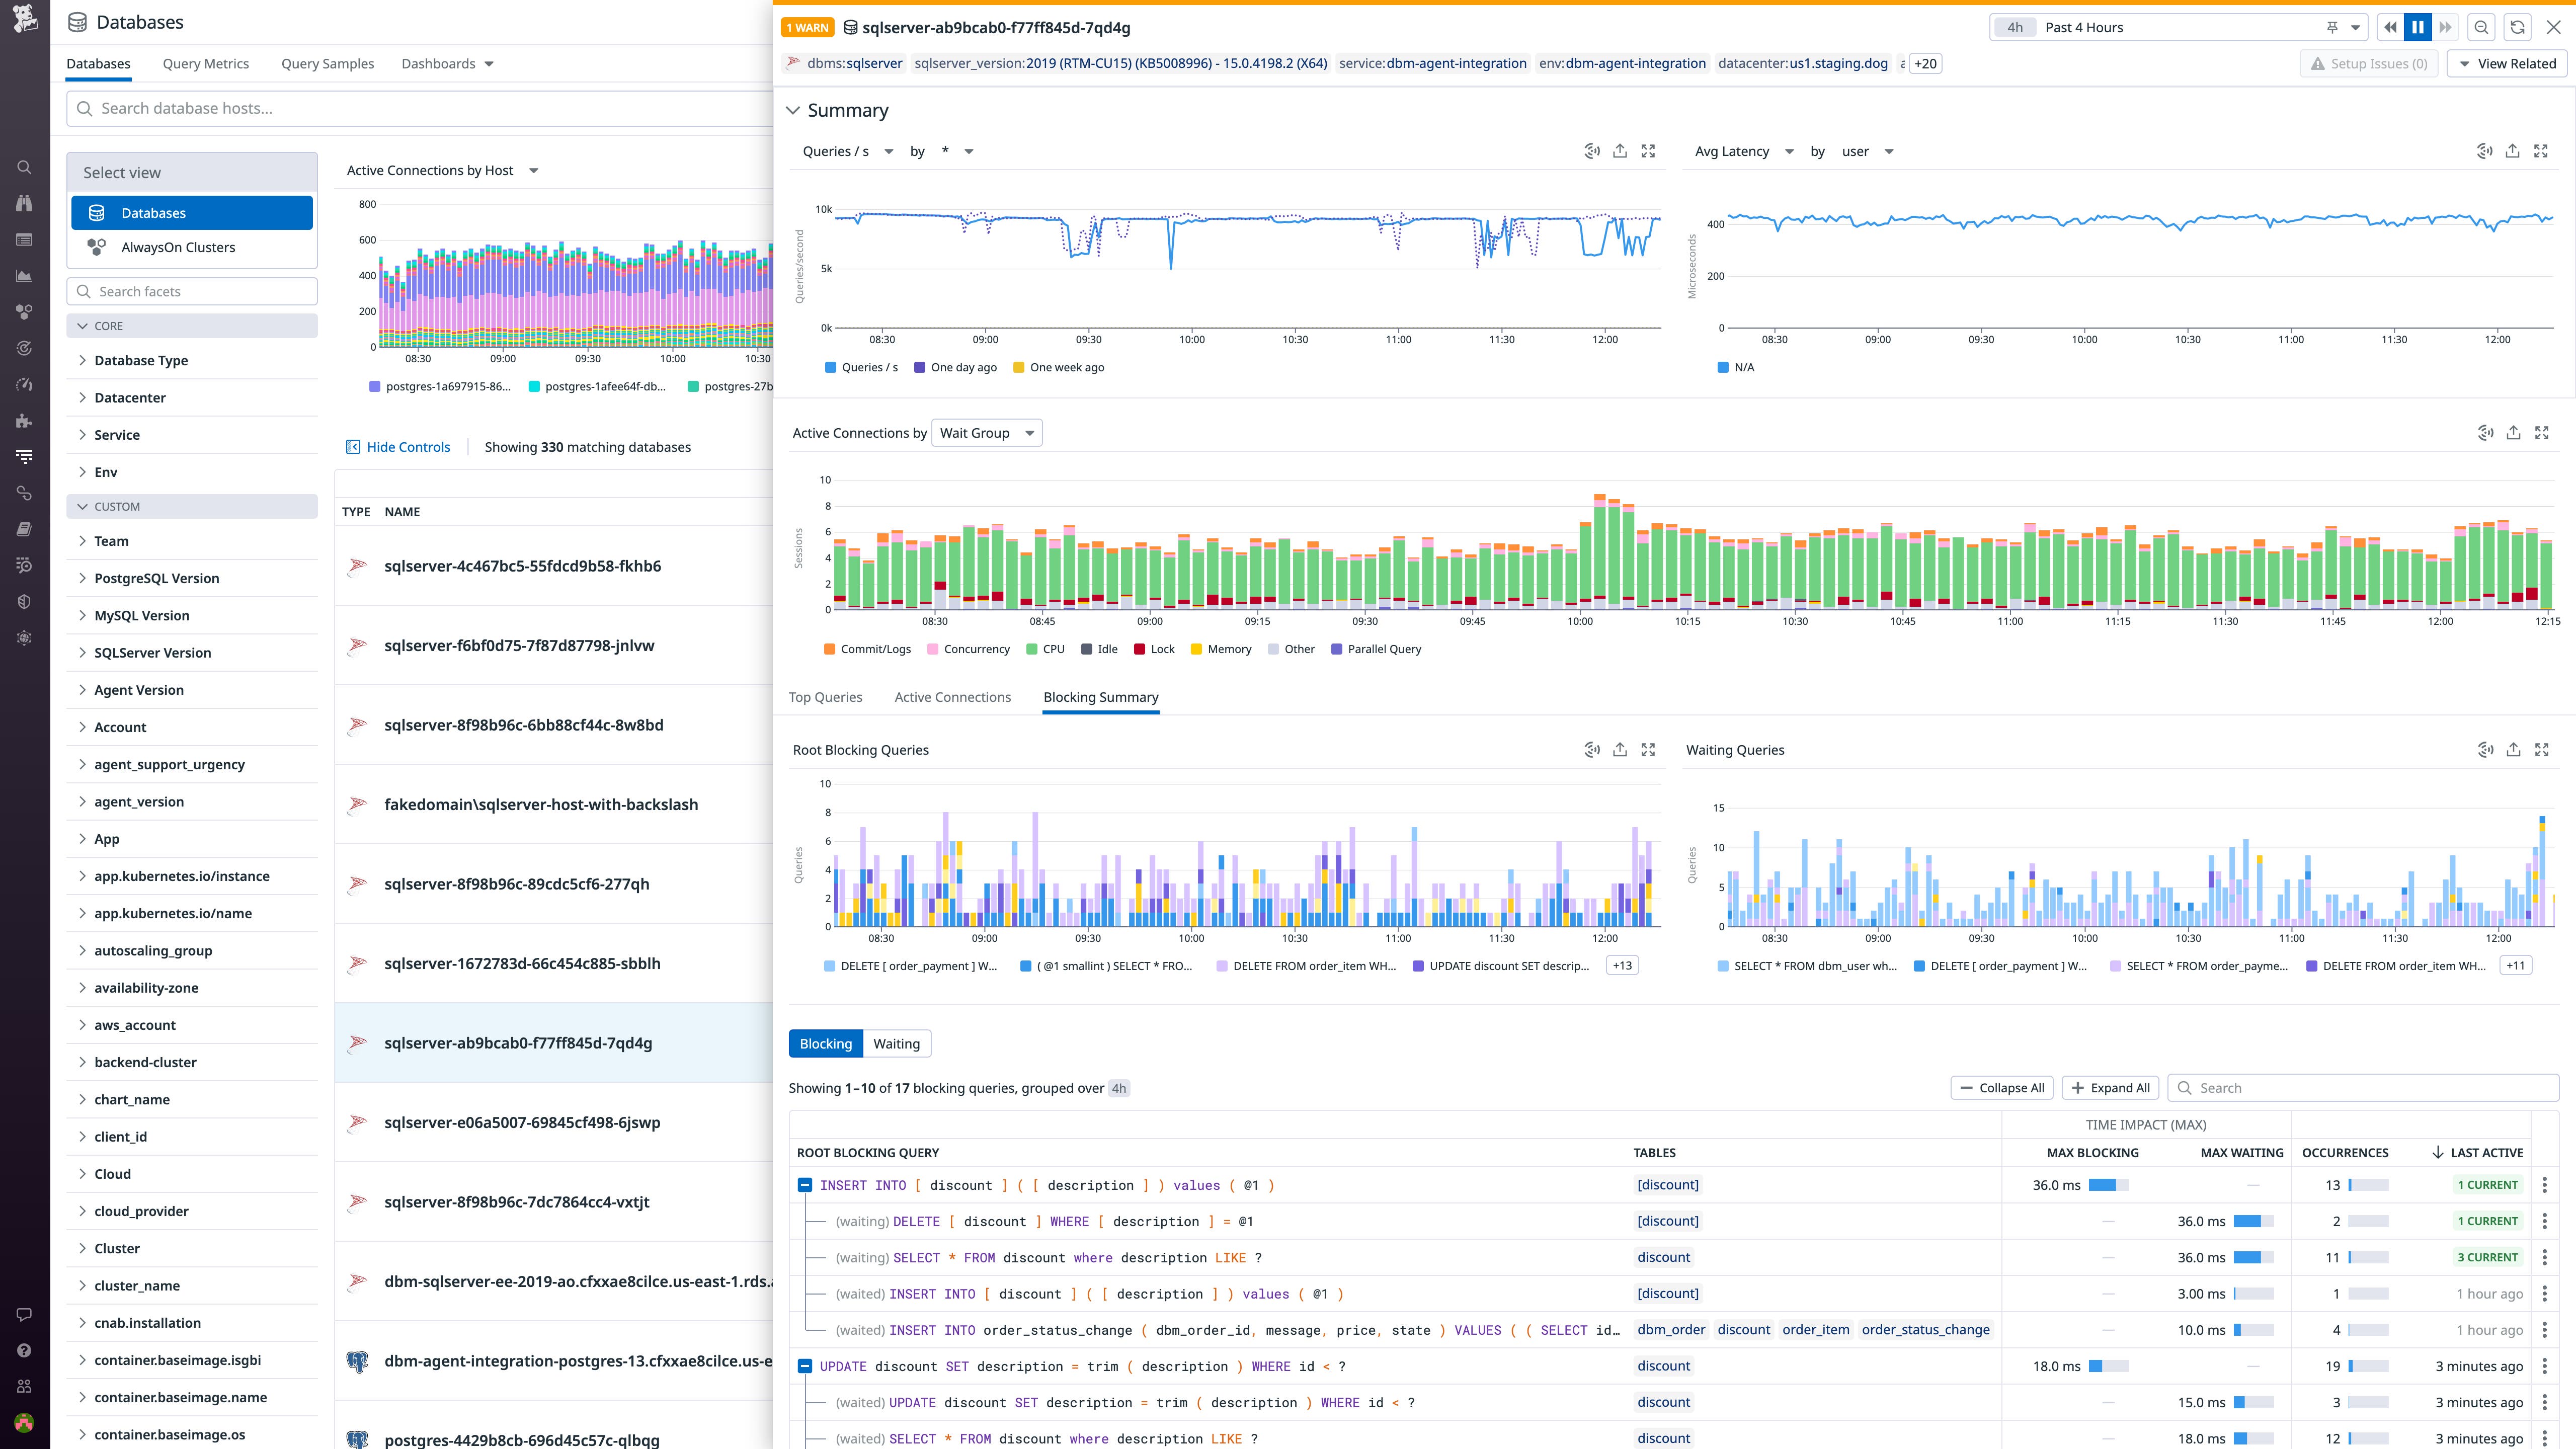Expand the Database Type facet
The height and width of the screenshot is (1449, 2576).
pyautogui.click(x=140, y=360)
